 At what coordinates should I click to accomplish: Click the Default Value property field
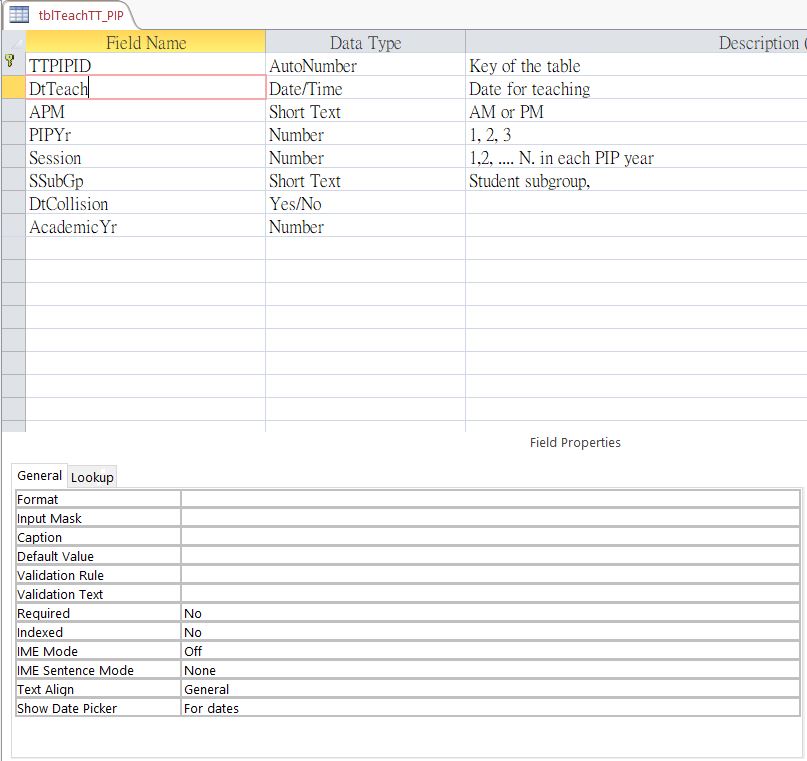click(x=490, y=556)
